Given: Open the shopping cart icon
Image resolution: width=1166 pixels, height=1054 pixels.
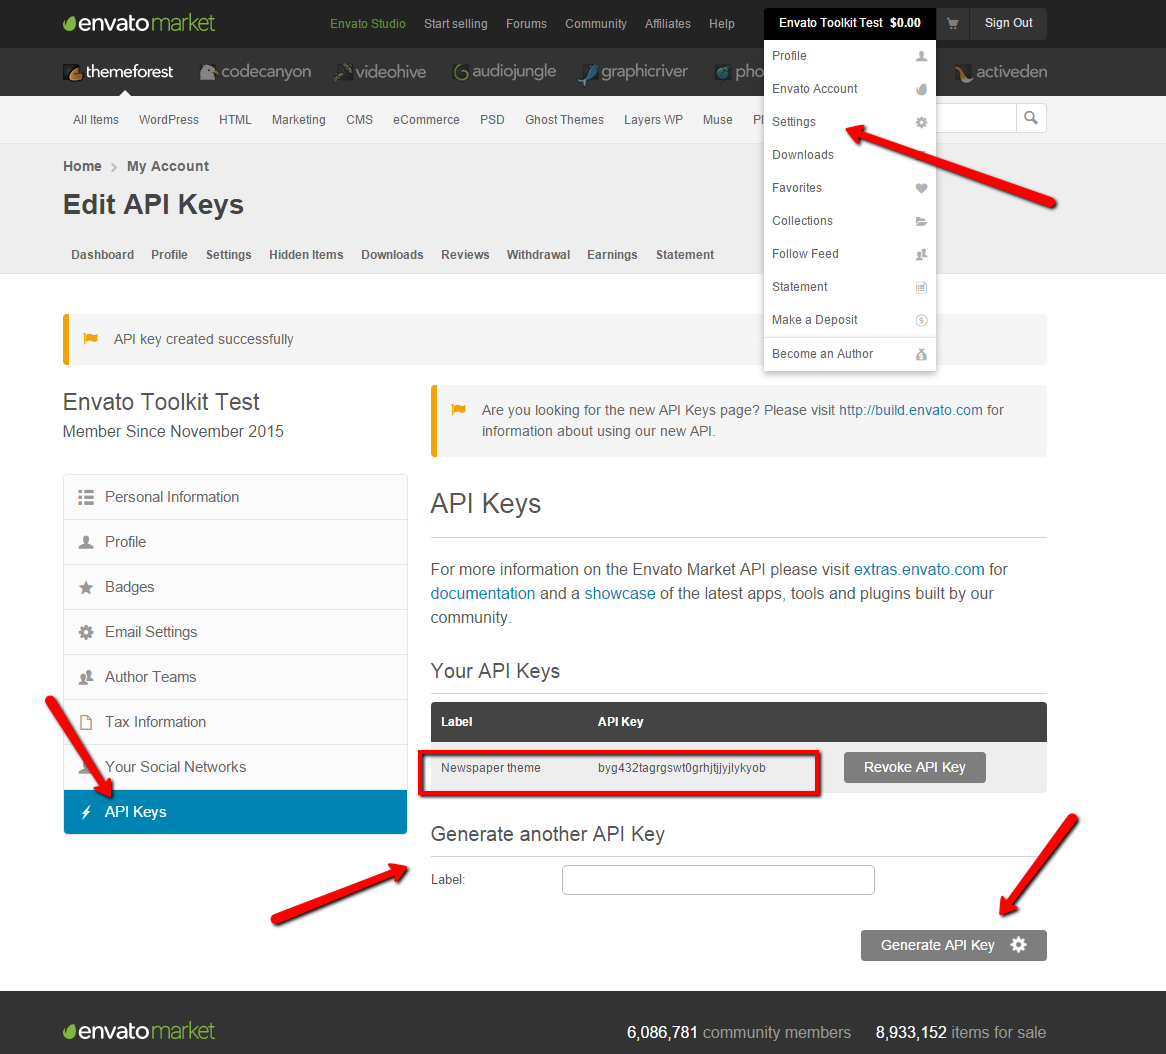Looking at the screenshot, I should [952, 24].
